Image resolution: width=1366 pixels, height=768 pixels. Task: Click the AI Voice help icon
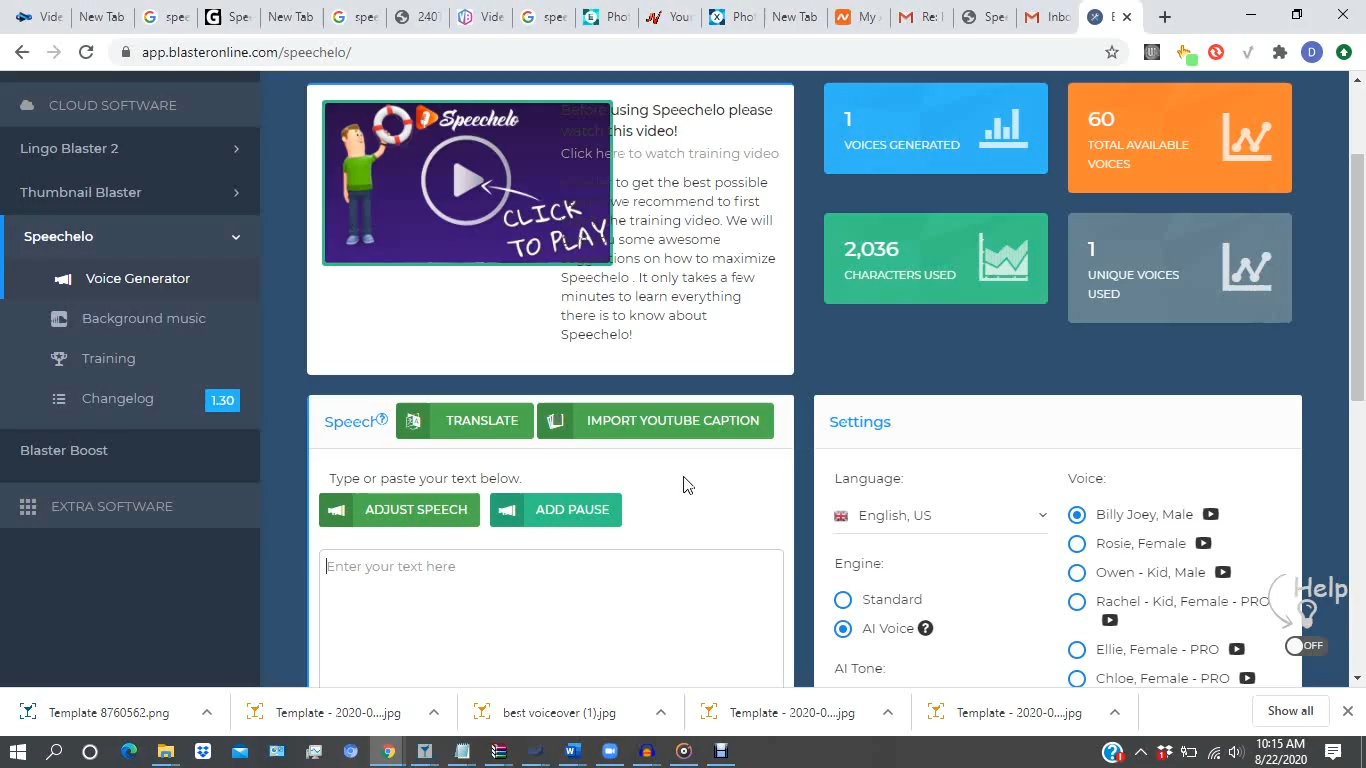click(926, 628)
